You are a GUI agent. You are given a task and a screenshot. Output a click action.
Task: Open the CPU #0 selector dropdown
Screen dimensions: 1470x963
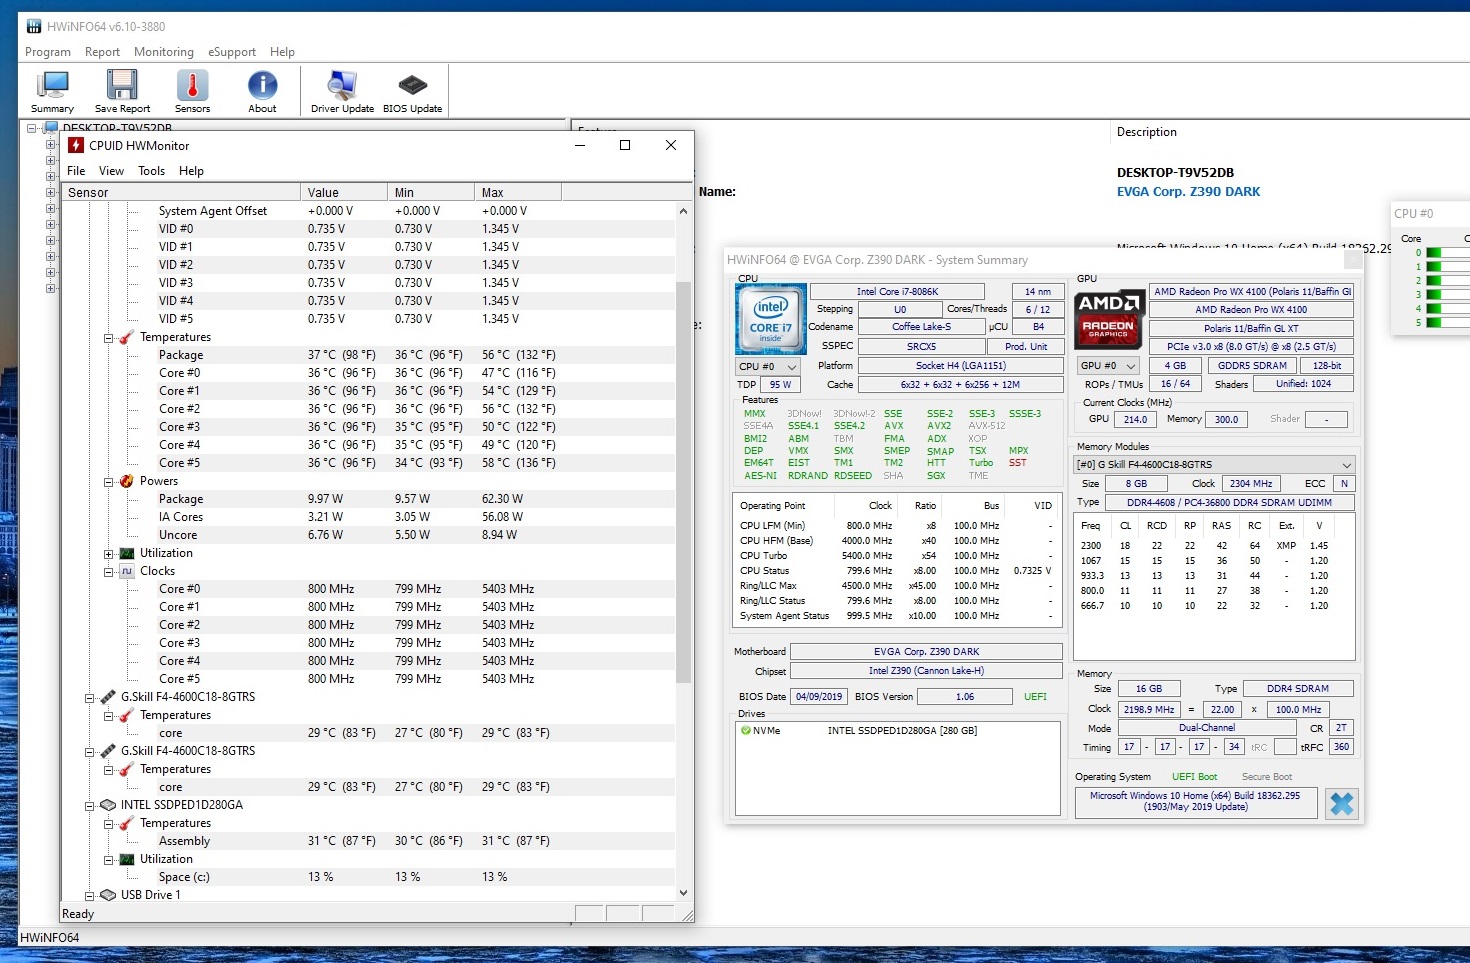[x=768, y=367]
